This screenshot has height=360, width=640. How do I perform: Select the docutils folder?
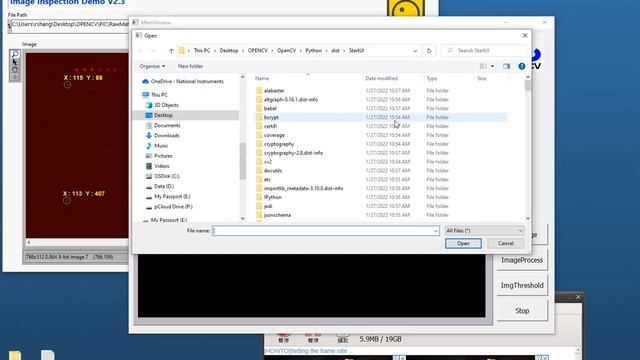[273, 171]
